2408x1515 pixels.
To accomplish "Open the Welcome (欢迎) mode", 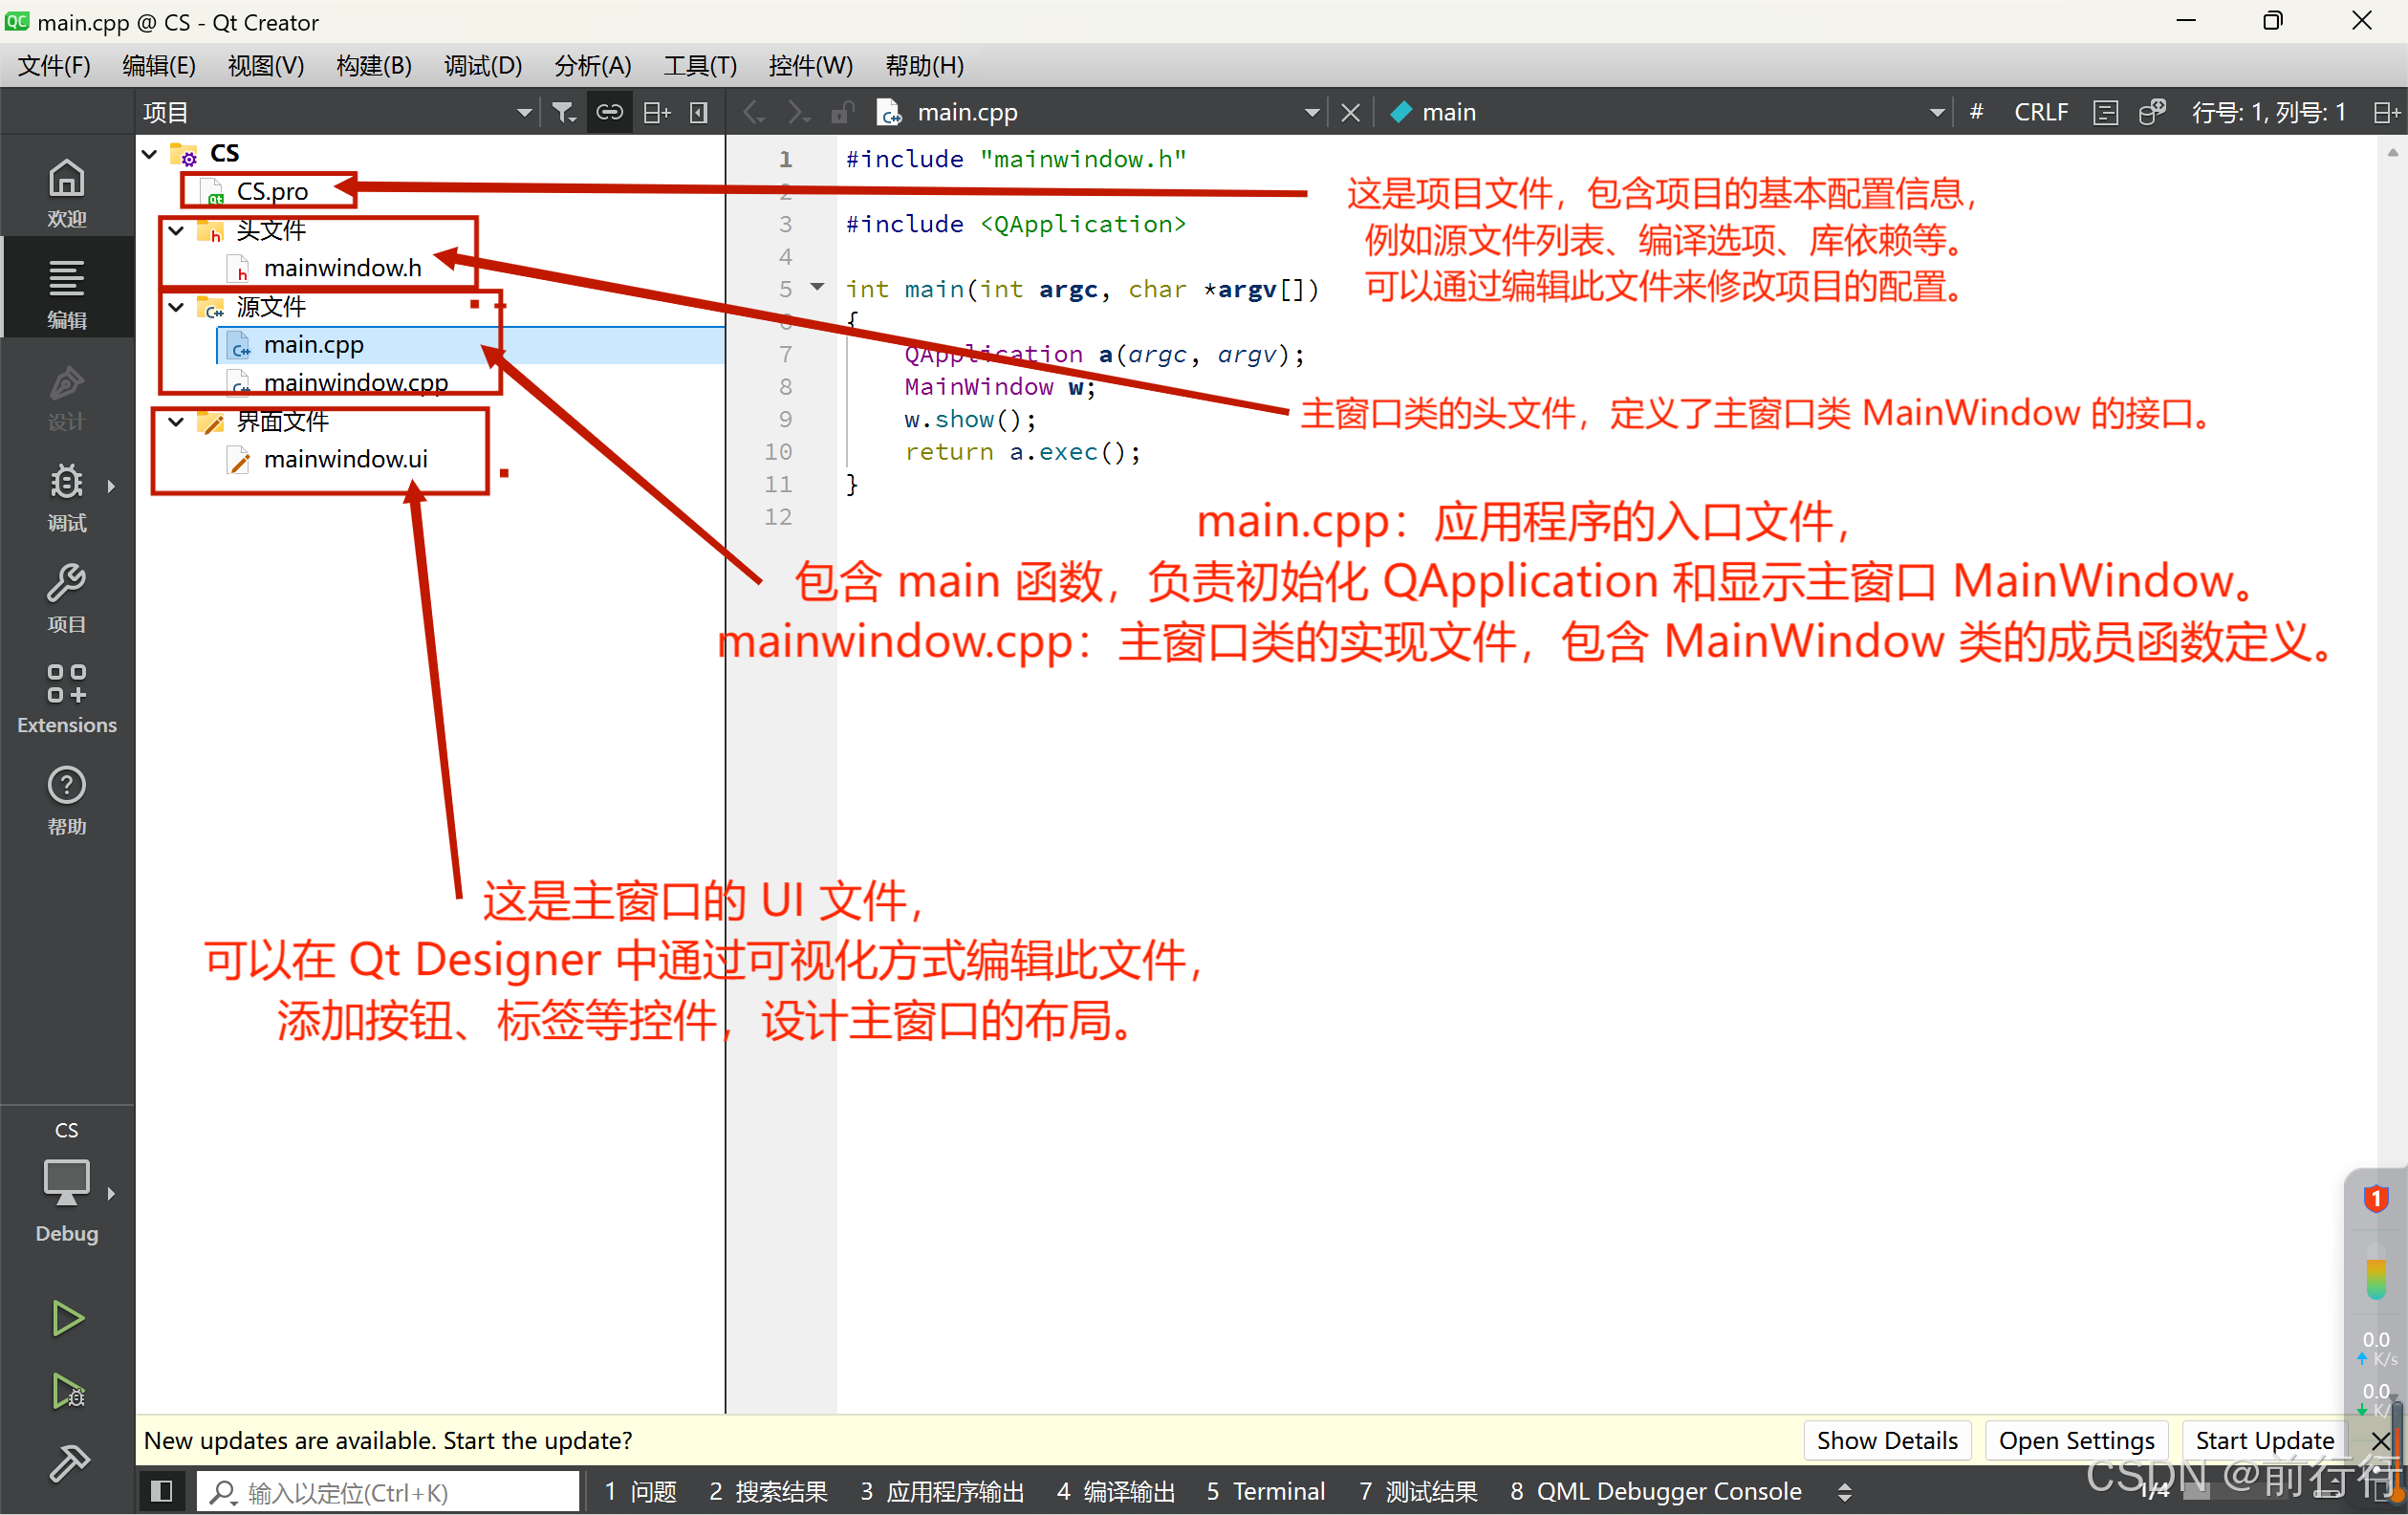I will click(66, 190).
